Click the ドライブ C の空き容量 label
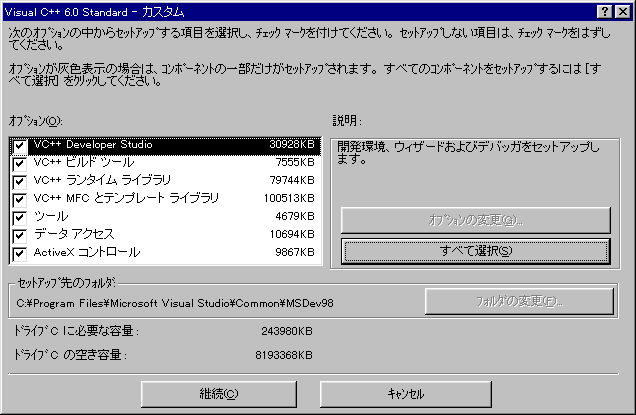This screenshot has width=636, height=415. coord(70,355)
